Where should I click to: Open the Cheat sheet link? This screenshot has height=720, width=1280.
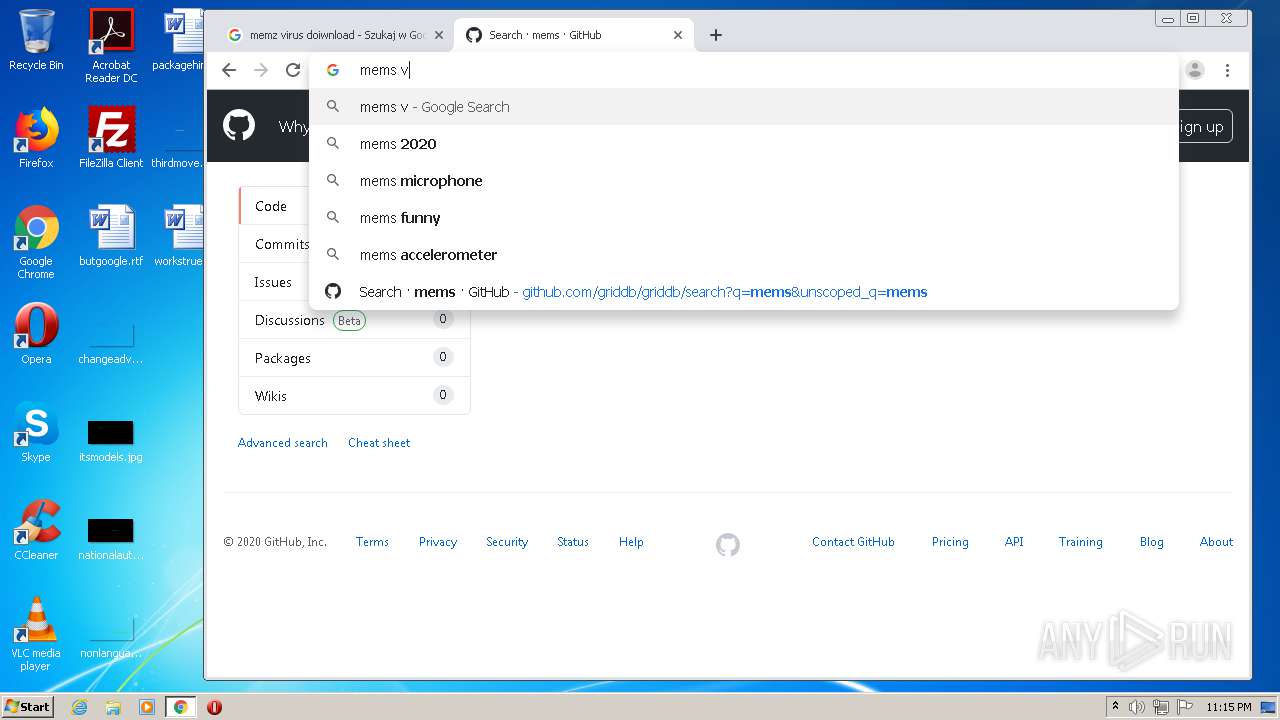point(379,443)
